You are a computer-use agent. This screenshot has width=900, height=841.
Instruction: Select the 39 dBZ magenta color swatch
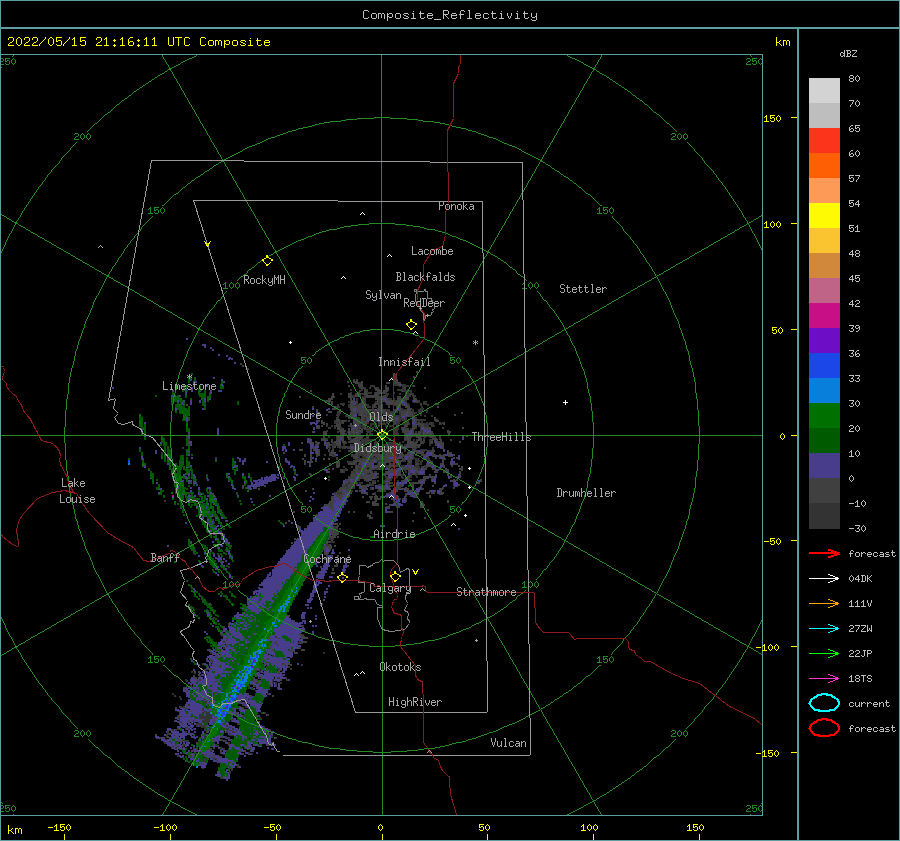[824, 316]
